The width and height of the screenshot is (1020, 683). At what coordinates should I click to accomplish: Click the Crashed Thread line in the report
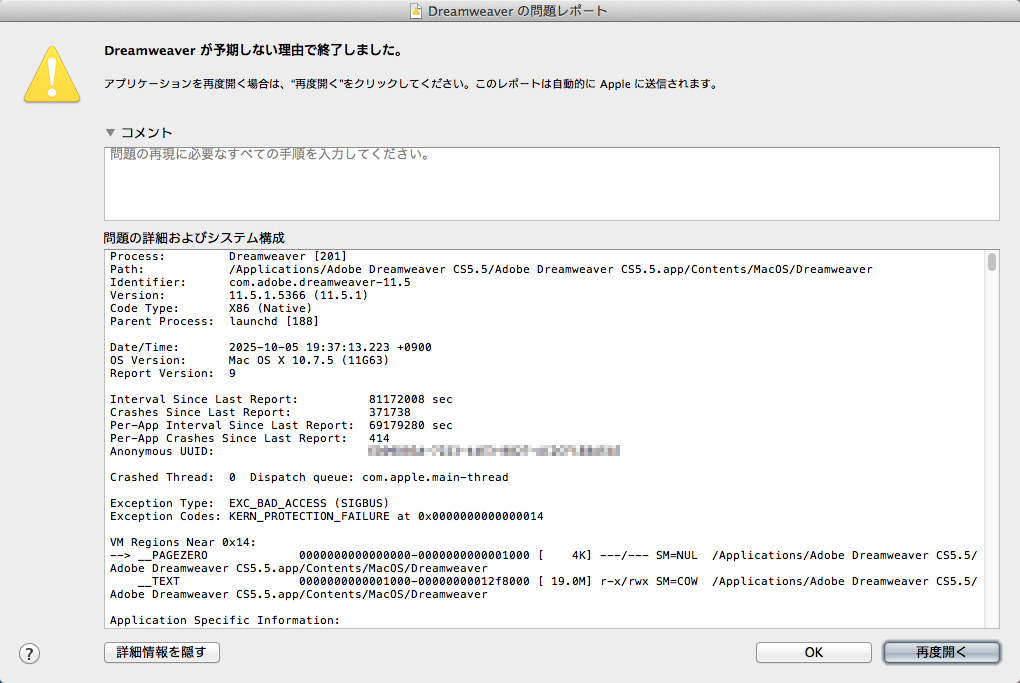point(308,477)
